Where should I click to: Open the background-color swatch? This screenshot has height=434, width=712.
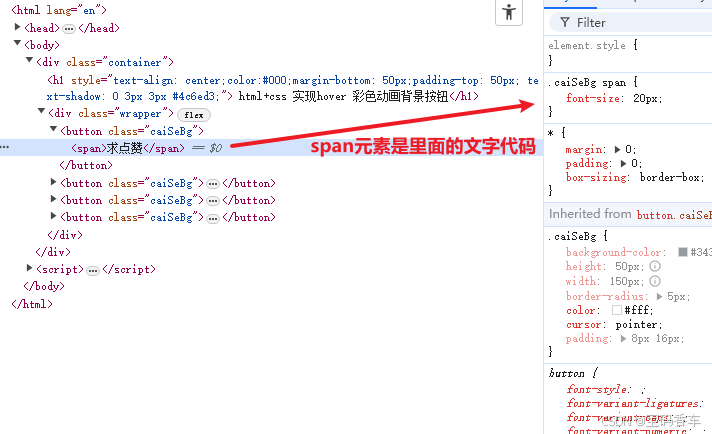pos(682,252)
